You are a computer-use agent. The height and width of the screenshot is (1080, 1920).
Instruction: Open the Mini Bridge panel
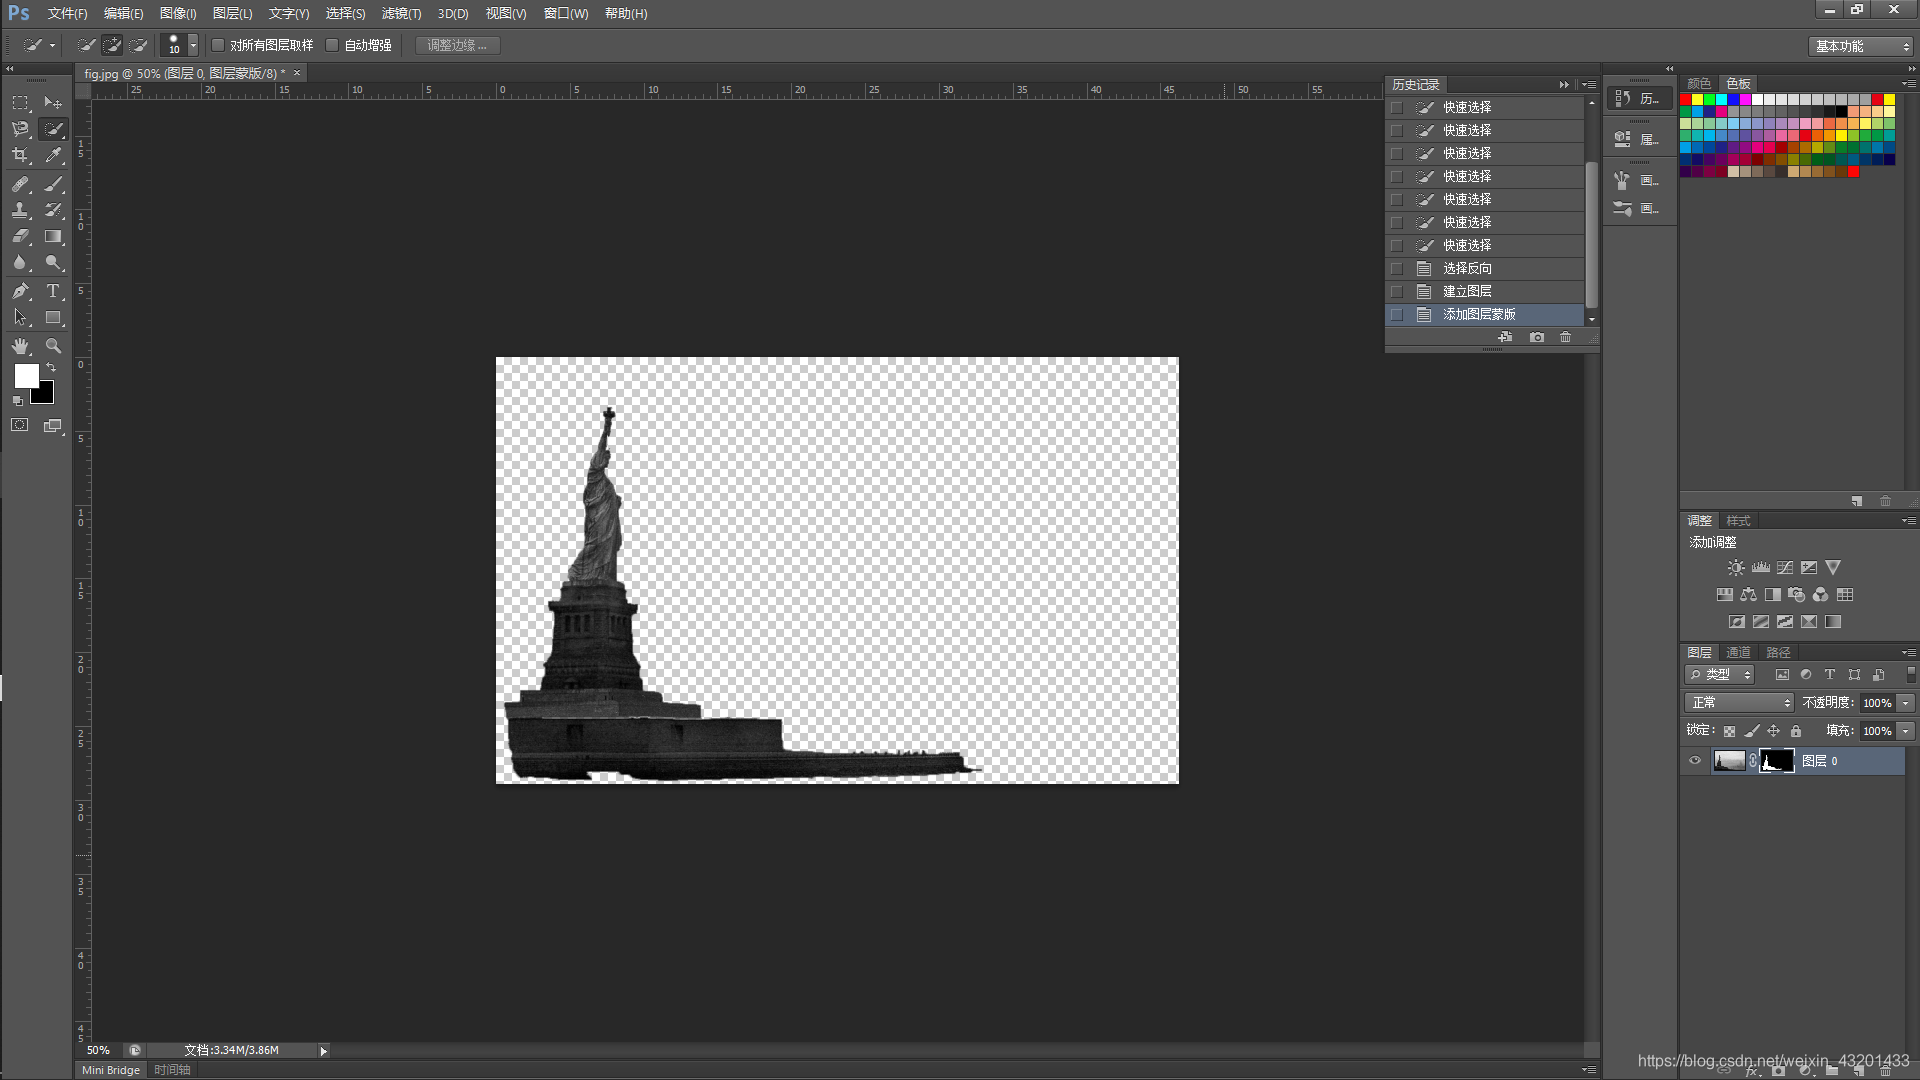click(111, 1070)
